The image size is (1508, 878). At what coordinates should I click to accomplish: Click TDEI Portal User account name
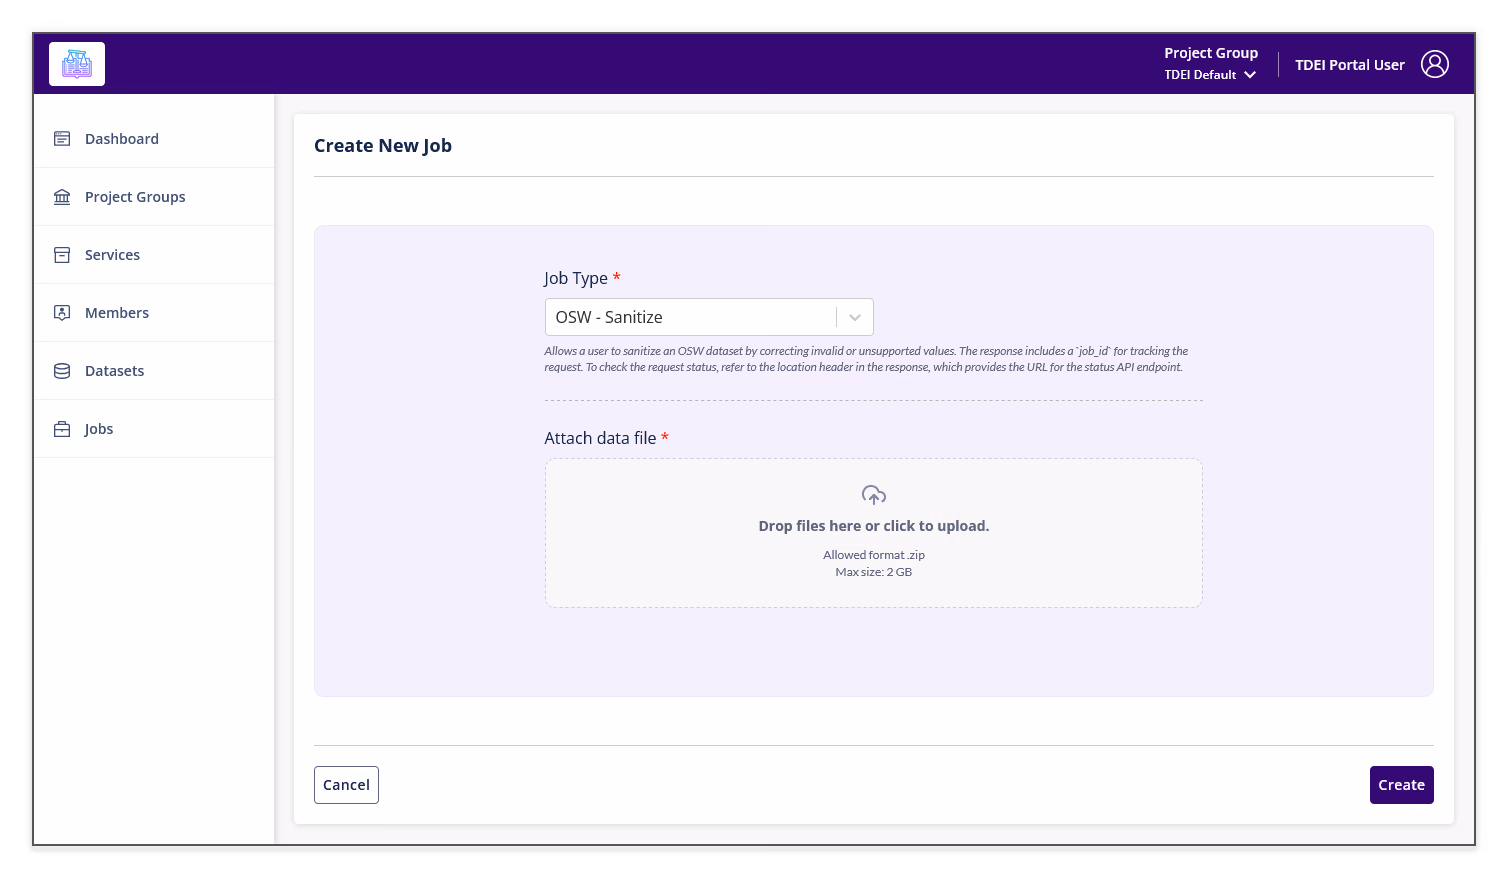pos(1350,65)
